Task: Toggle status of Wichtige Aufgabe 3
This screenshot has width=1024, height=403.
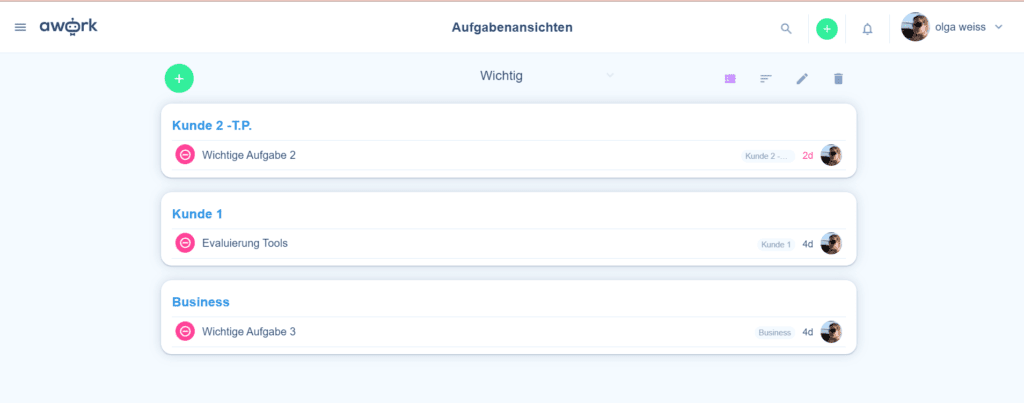Action: [185, 331]
